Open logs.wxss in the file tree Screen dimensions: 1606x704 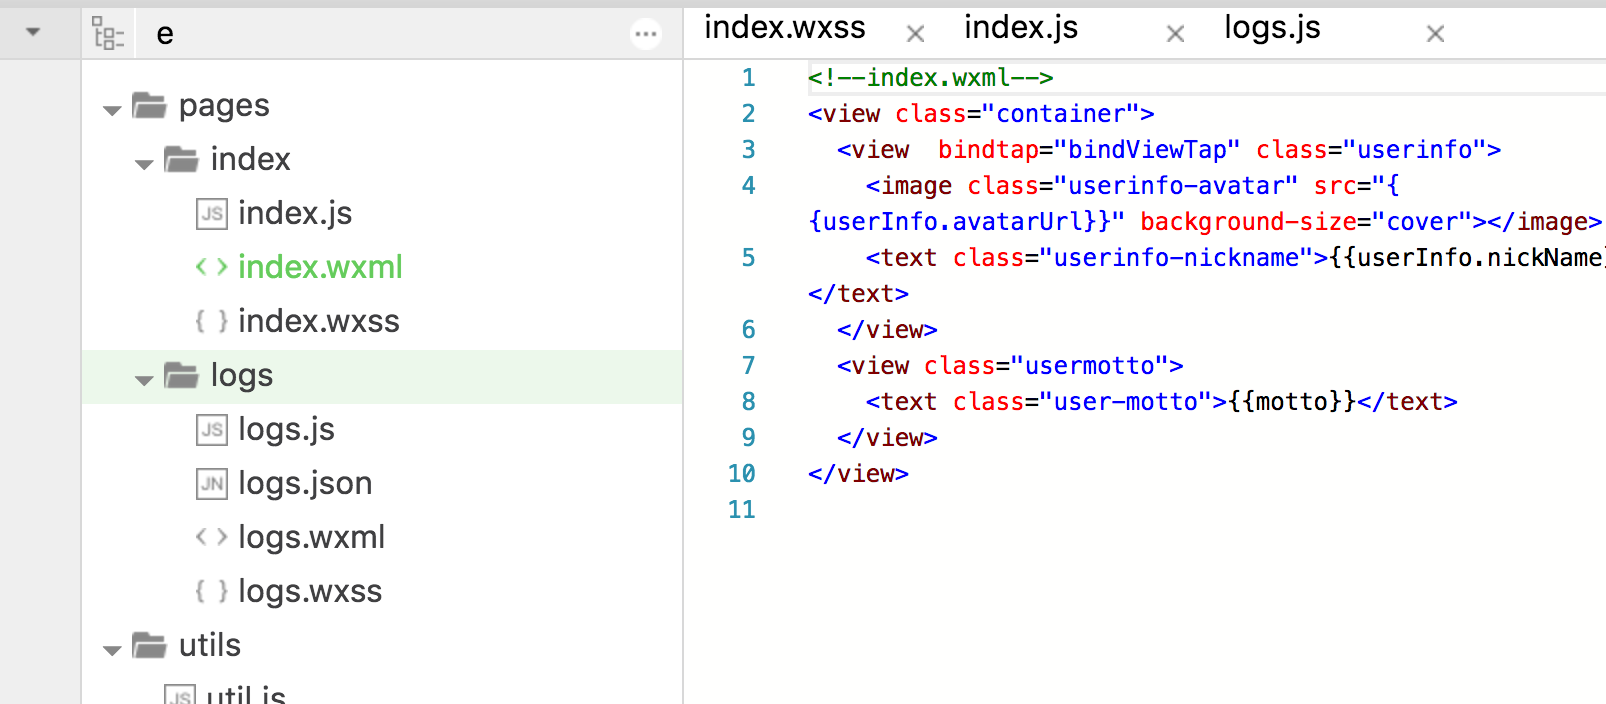309,592
